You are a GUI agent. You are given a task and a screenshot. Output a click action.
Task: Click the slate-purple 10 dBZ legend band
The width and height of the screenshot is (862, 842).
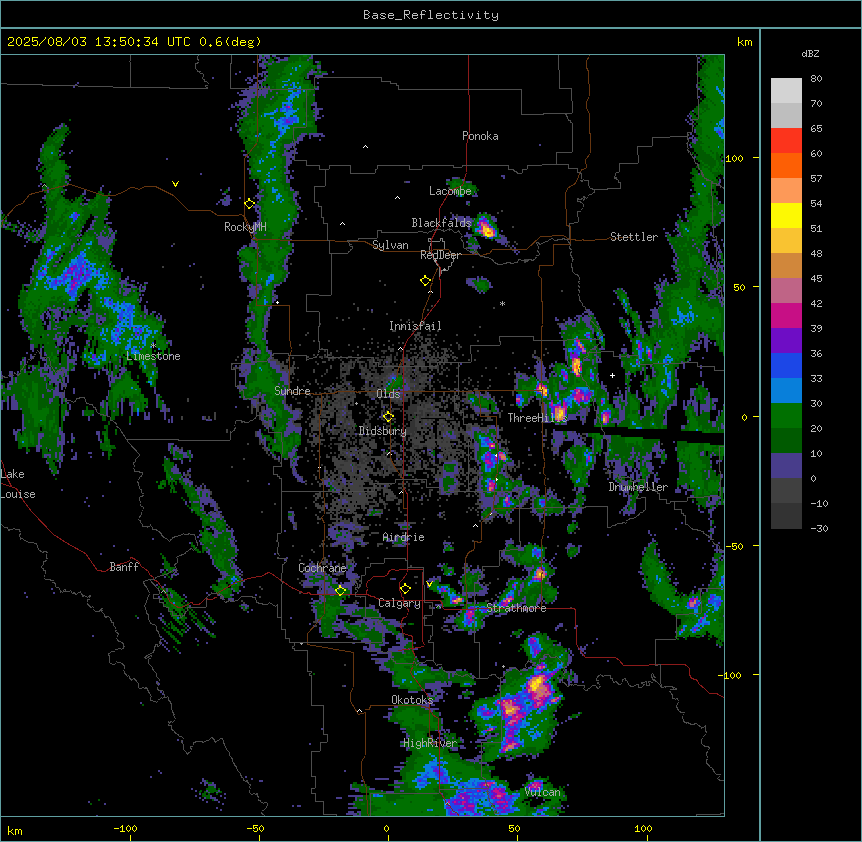786,466
